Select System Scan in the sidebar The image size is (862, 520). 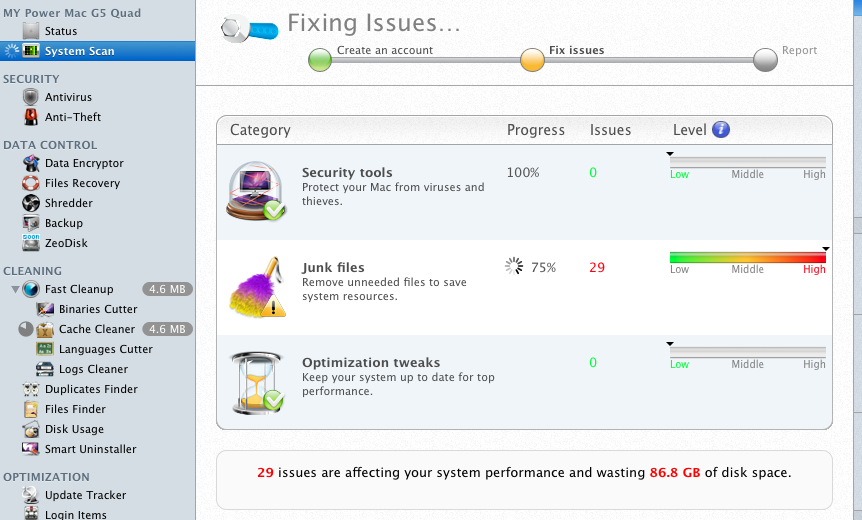pos(79,51)
